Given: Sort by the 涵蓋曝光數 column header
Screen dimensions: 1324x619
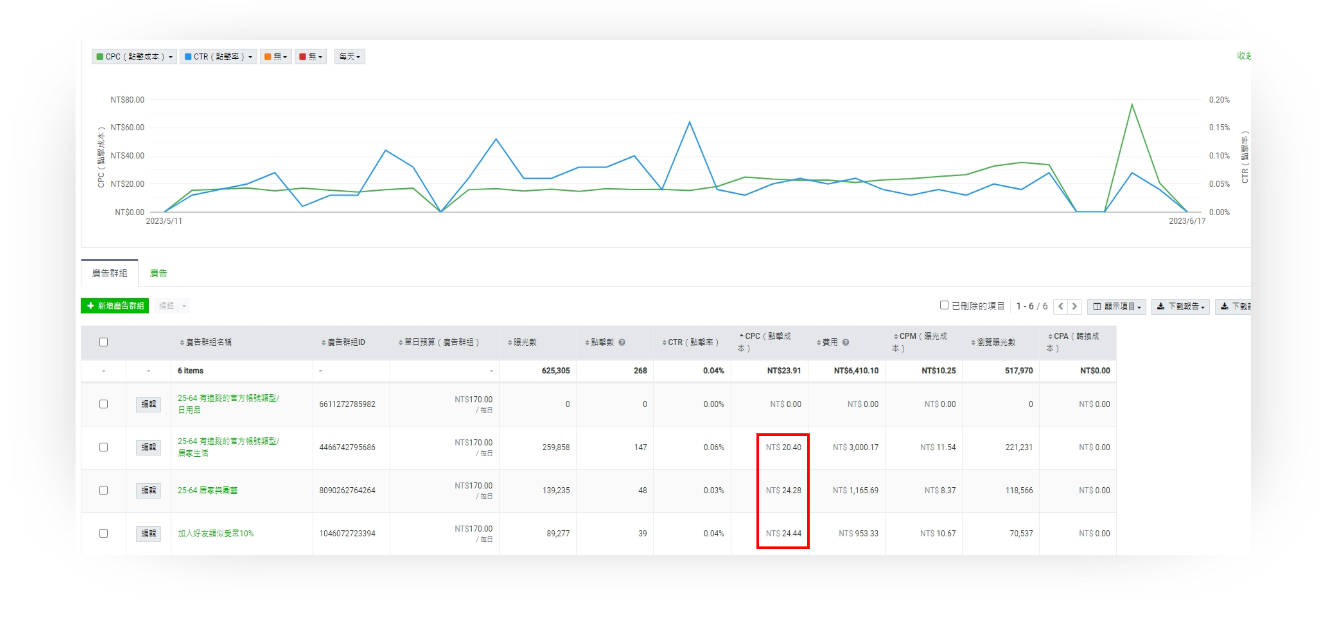Looking at the screenshot, I should [x=993, y=342].
